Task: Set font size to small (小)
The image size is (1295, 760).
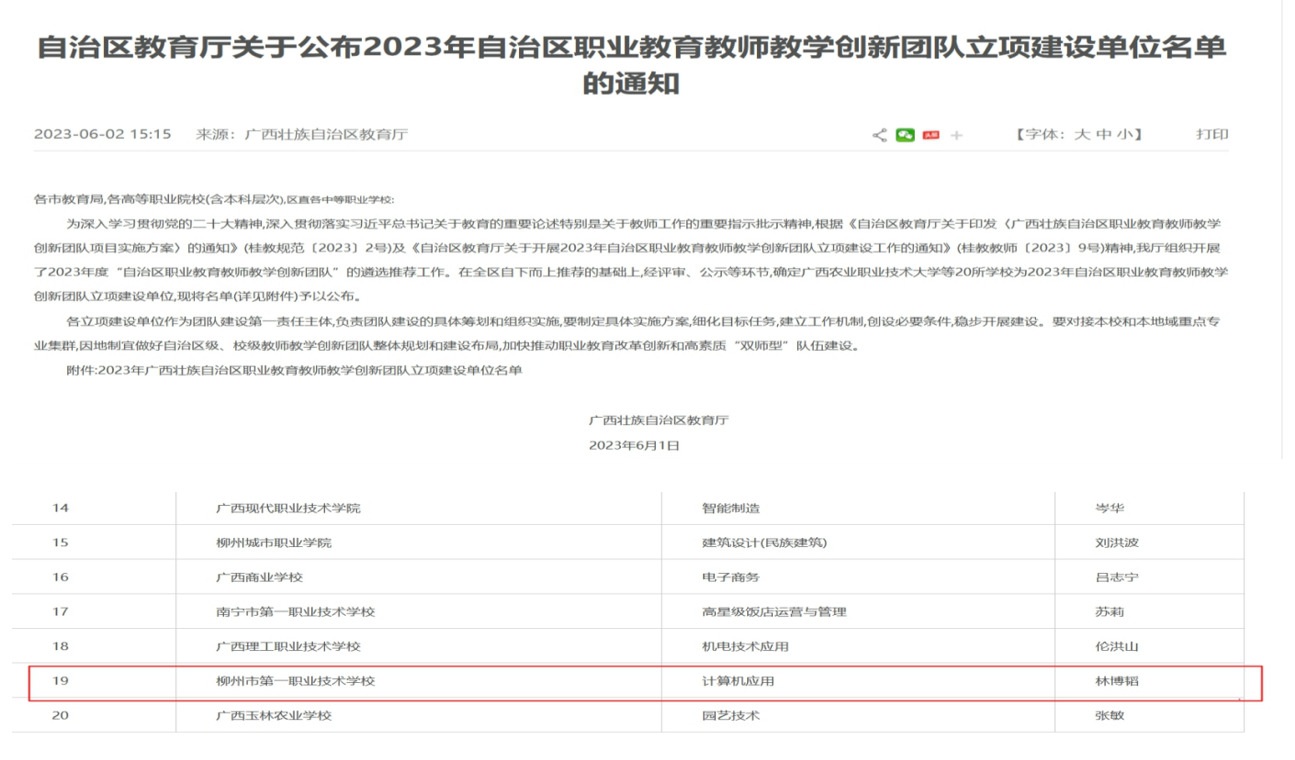Action: point(1126,134)
